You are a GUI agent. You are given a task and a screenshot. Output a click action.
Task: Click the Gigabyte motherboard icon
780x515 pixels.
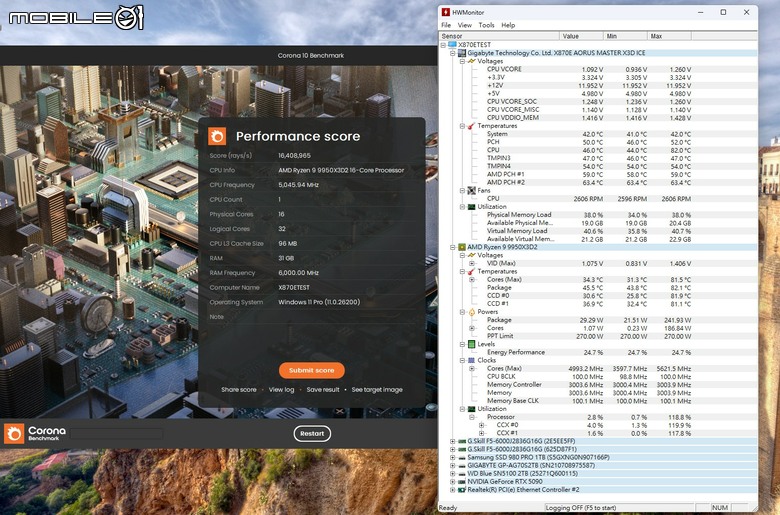click(x=462, y=53)
